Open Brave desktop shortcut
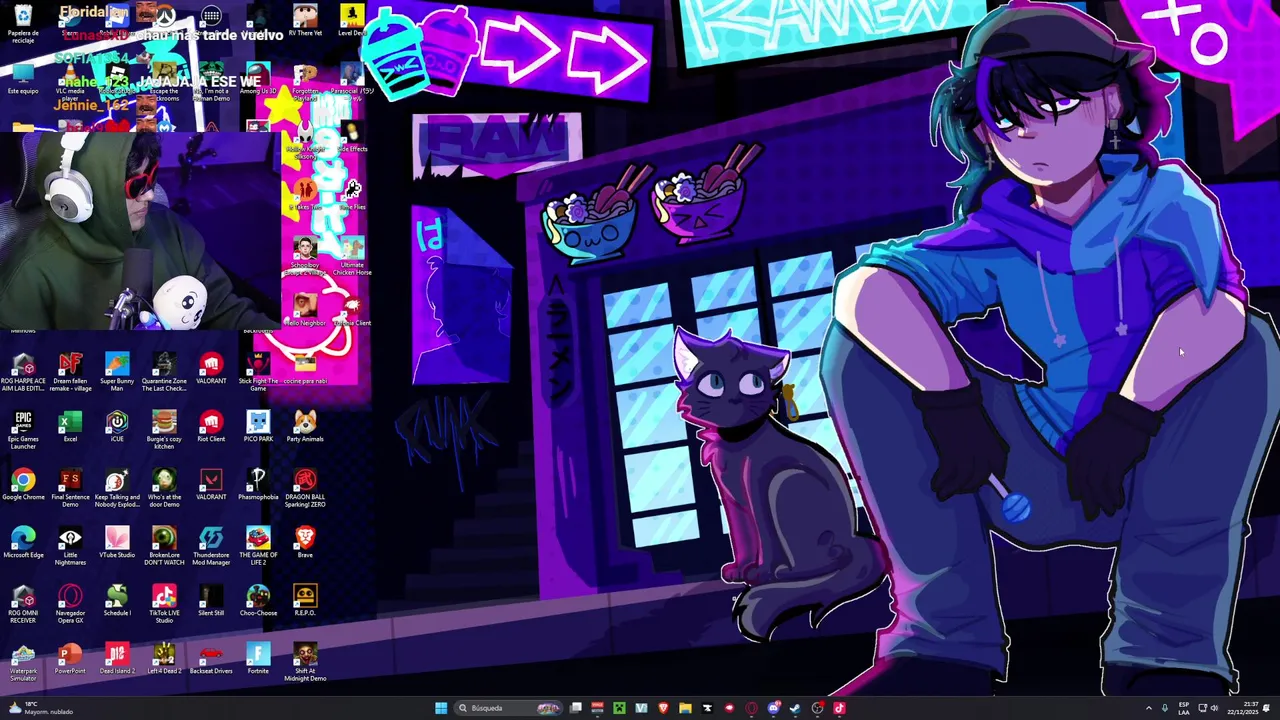Screen dimensions: 1280x720 pyautogui.click(x=305, y=543)
